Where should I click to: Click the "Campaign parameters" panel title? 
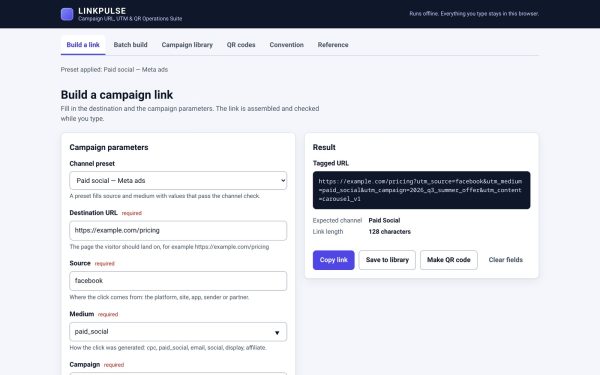coord(109,147)
